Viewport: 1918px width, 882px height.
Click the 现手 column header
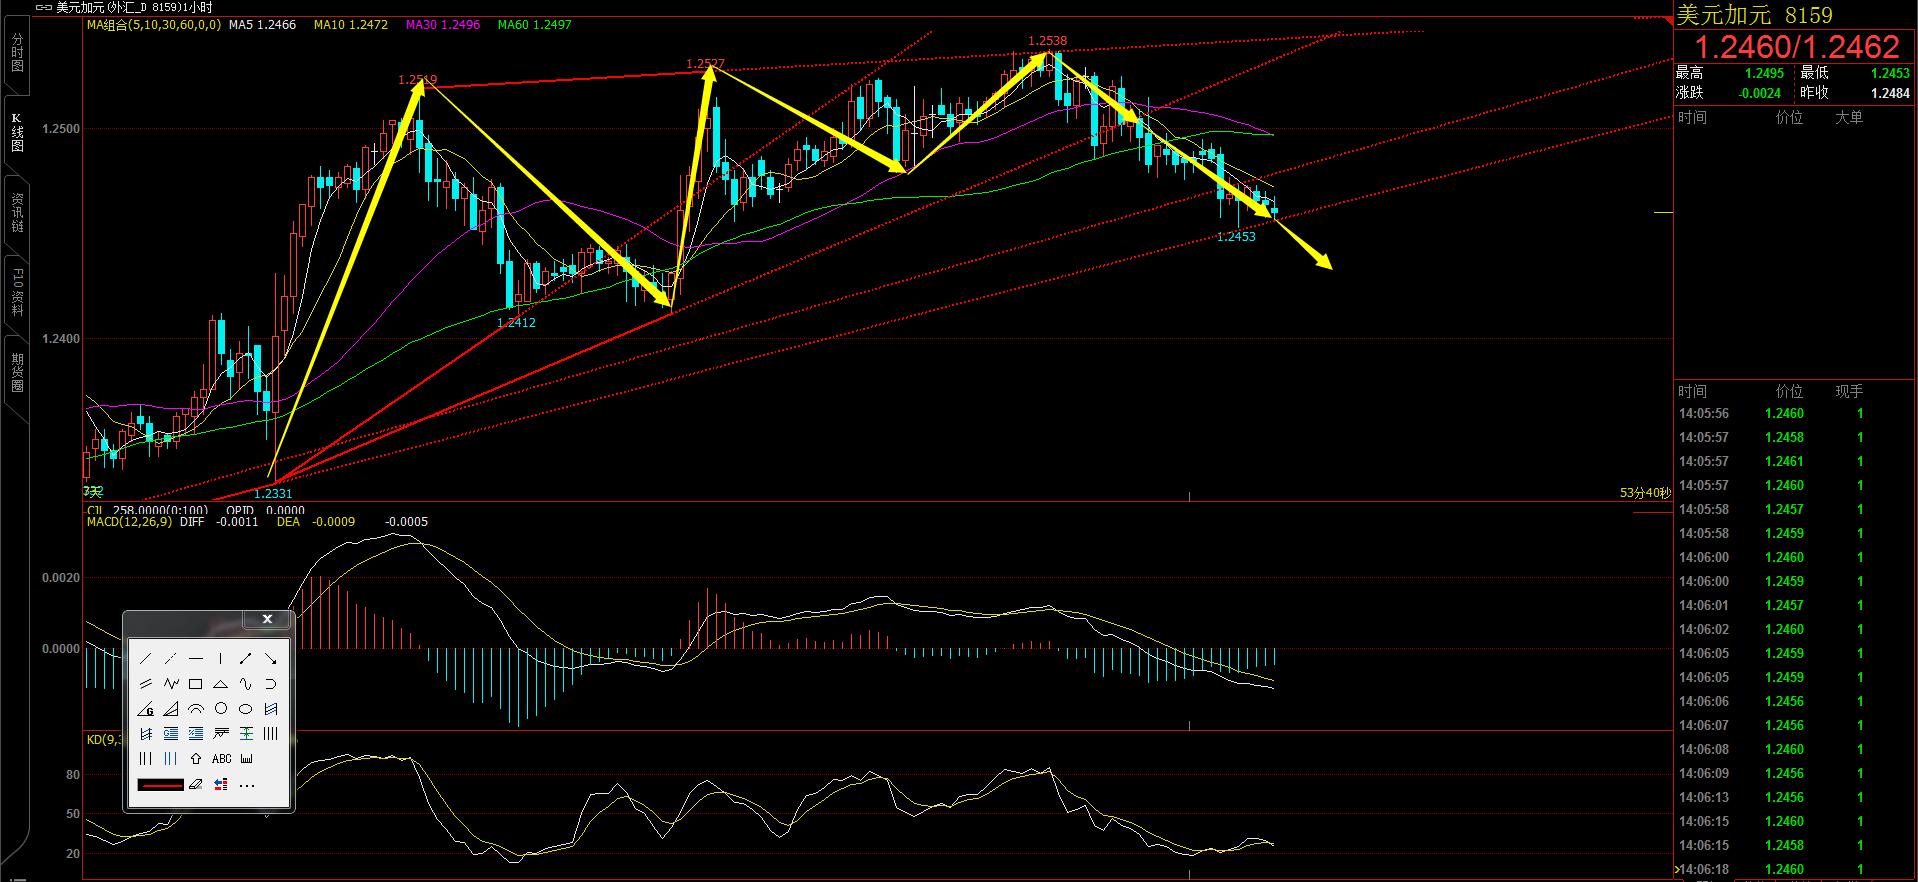(x=1849, y=392)
